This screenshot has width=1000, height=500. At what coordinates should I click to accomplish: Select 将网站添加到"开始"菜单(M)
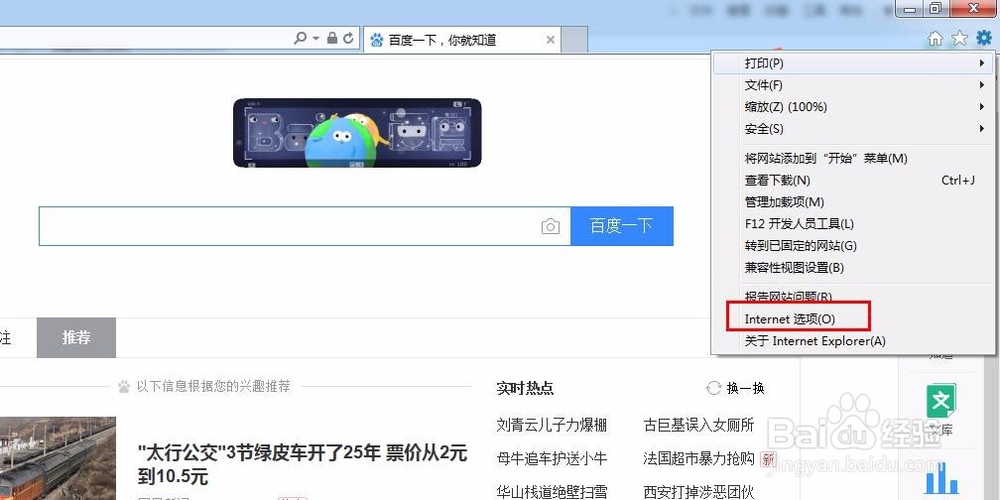pyautogui.click(x=853, y=158)
